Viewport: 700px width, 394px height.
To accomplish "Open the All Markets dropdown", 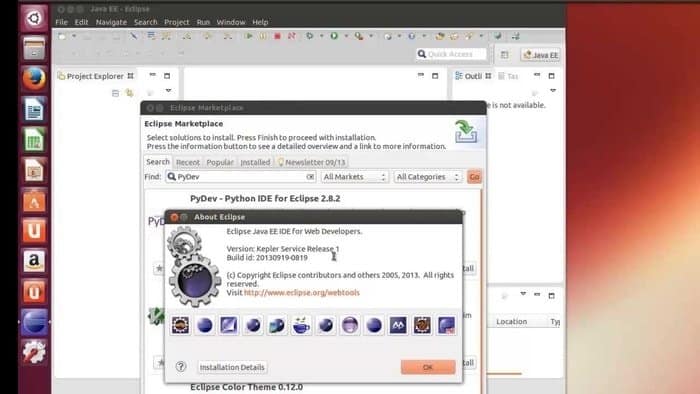I will [x=354, y=177].
